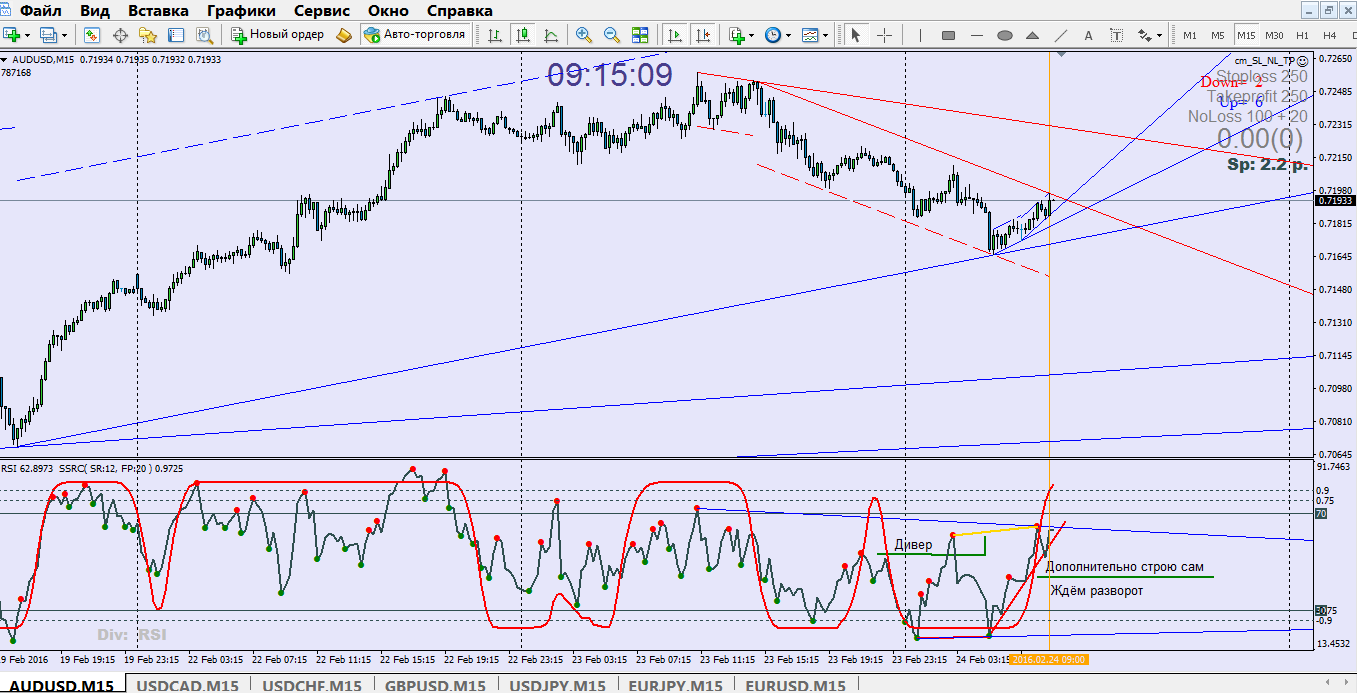Switch timeframe to M30

coord(1274,35)
